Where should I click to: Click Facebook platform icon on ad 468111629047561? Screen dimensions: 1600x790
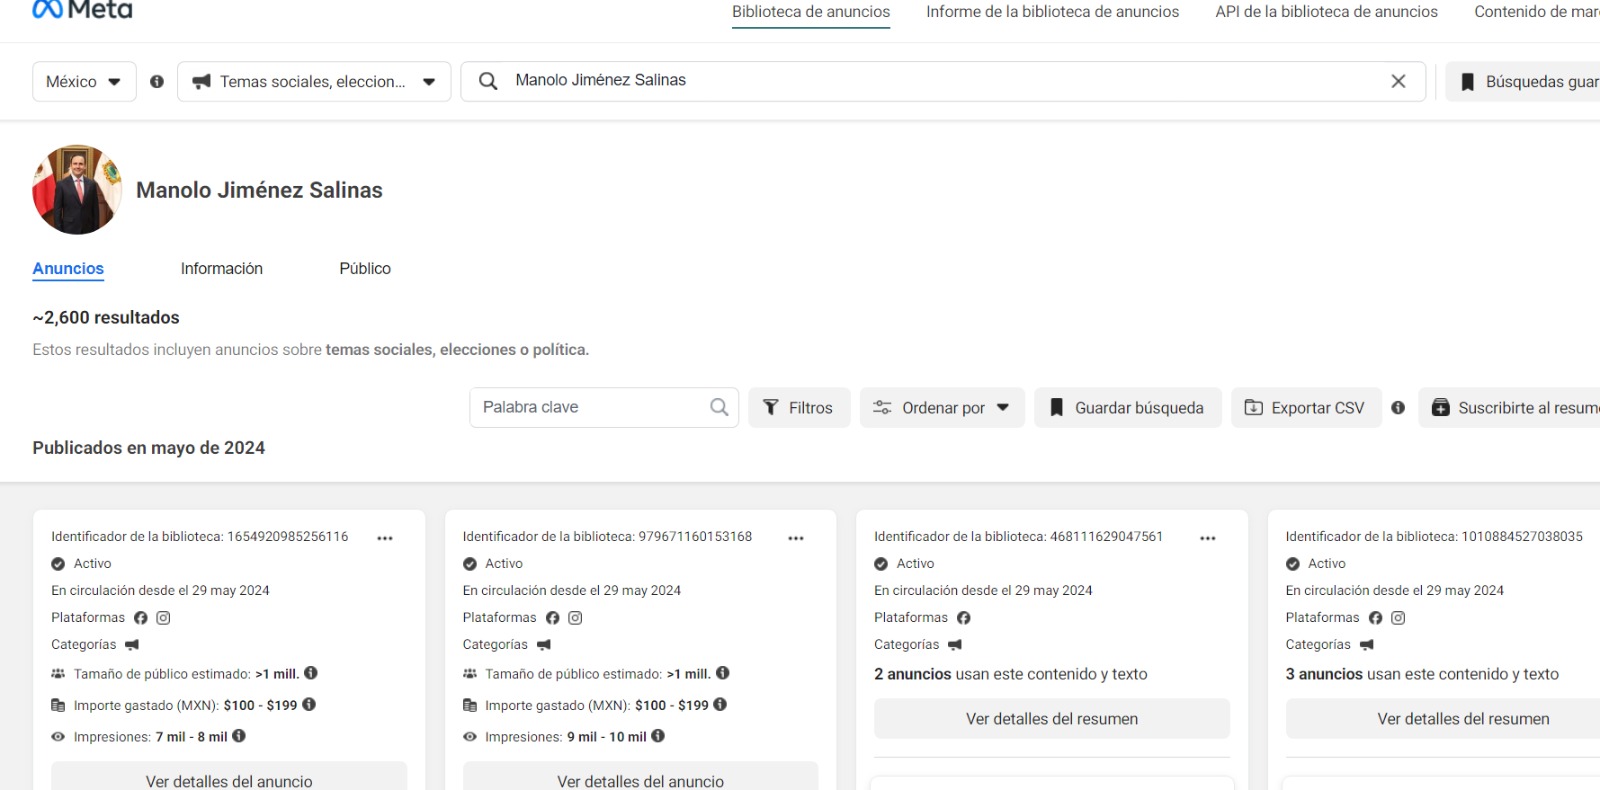point(964,618)
